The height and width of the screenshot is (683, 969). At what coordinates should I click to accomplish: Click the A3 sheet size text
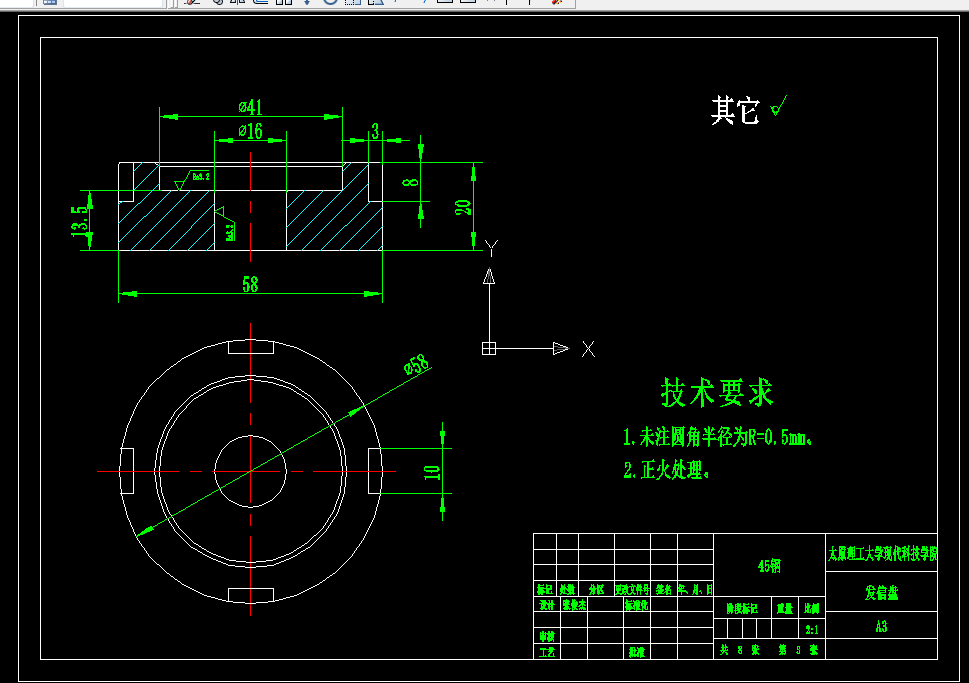pyautogui.click(x=881, y=627)
